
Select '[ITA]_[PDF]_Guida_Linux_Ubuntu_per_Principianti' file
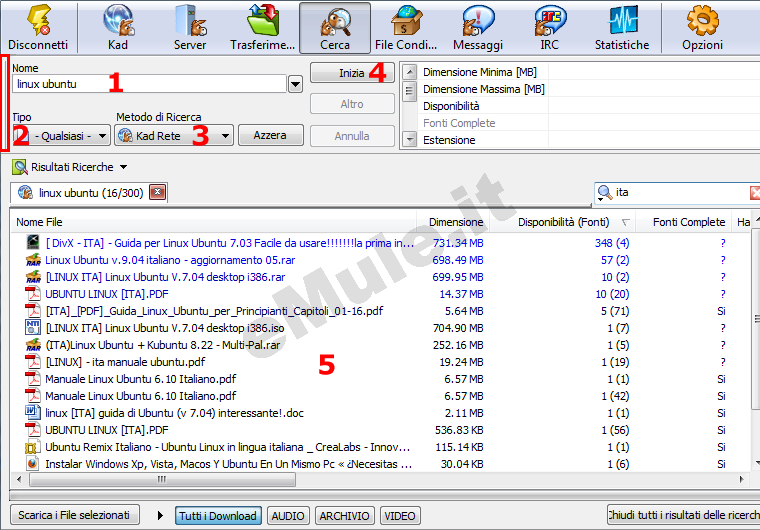214,311
